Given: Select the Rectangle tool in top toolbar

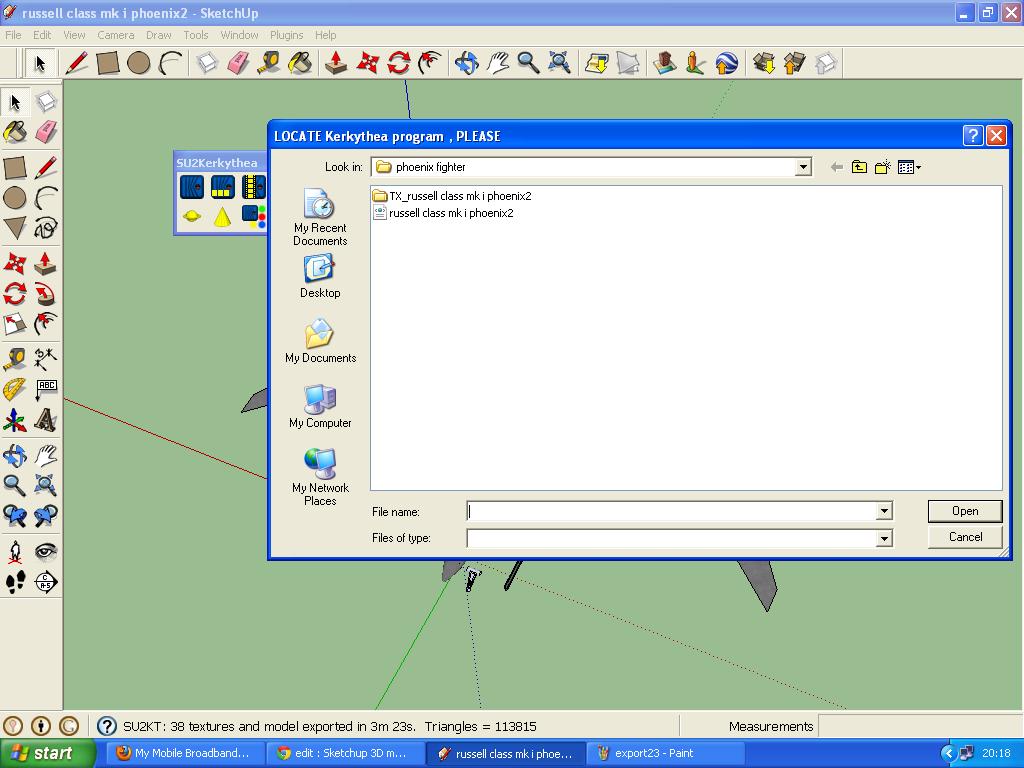Looking at the screenshot, I should pyautogui.click(x=108, y=63).
